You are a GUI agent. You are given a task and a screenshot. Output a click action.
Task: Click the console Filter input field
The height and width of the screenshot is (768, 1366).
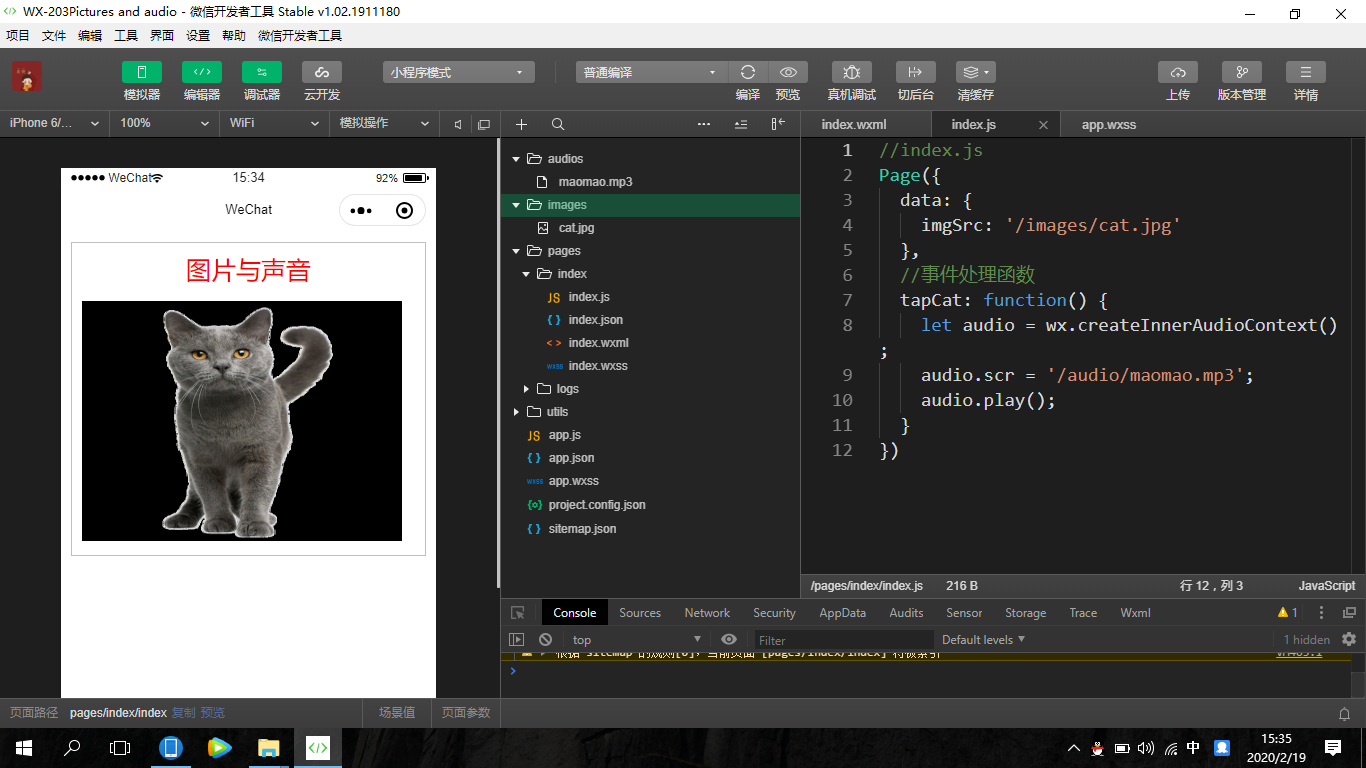click(843, 640)
